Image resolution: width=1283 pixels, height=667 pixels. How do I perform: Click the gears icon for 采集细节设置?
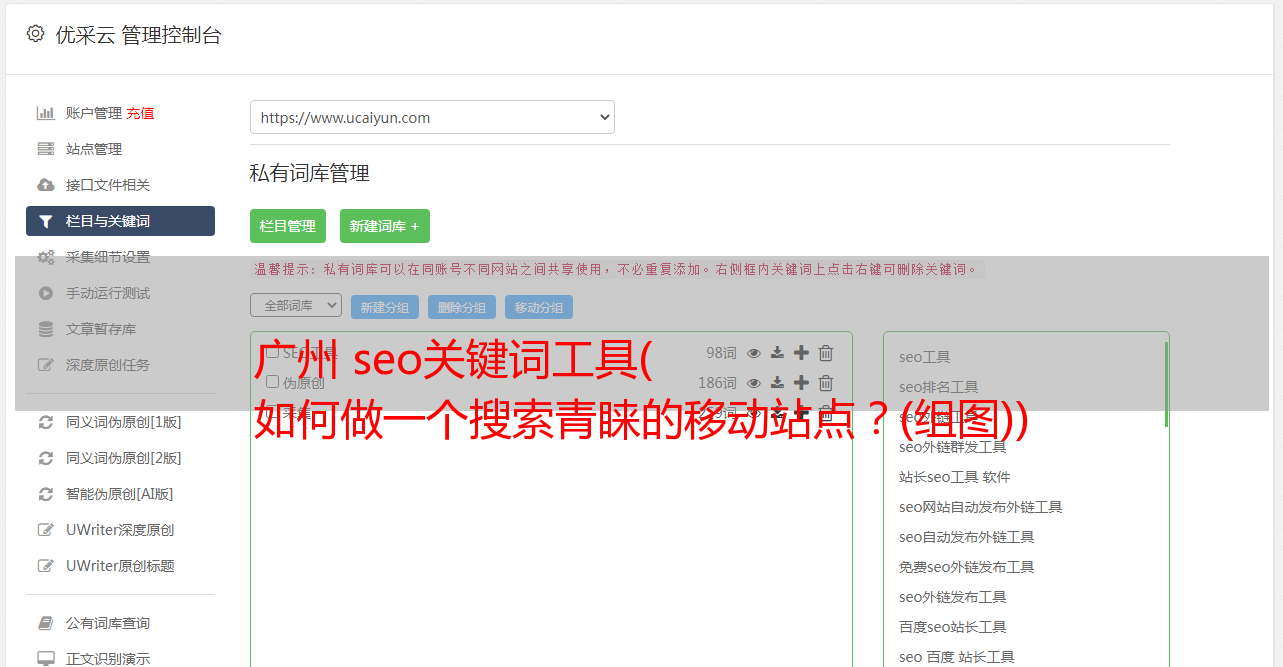pos(46,257)
